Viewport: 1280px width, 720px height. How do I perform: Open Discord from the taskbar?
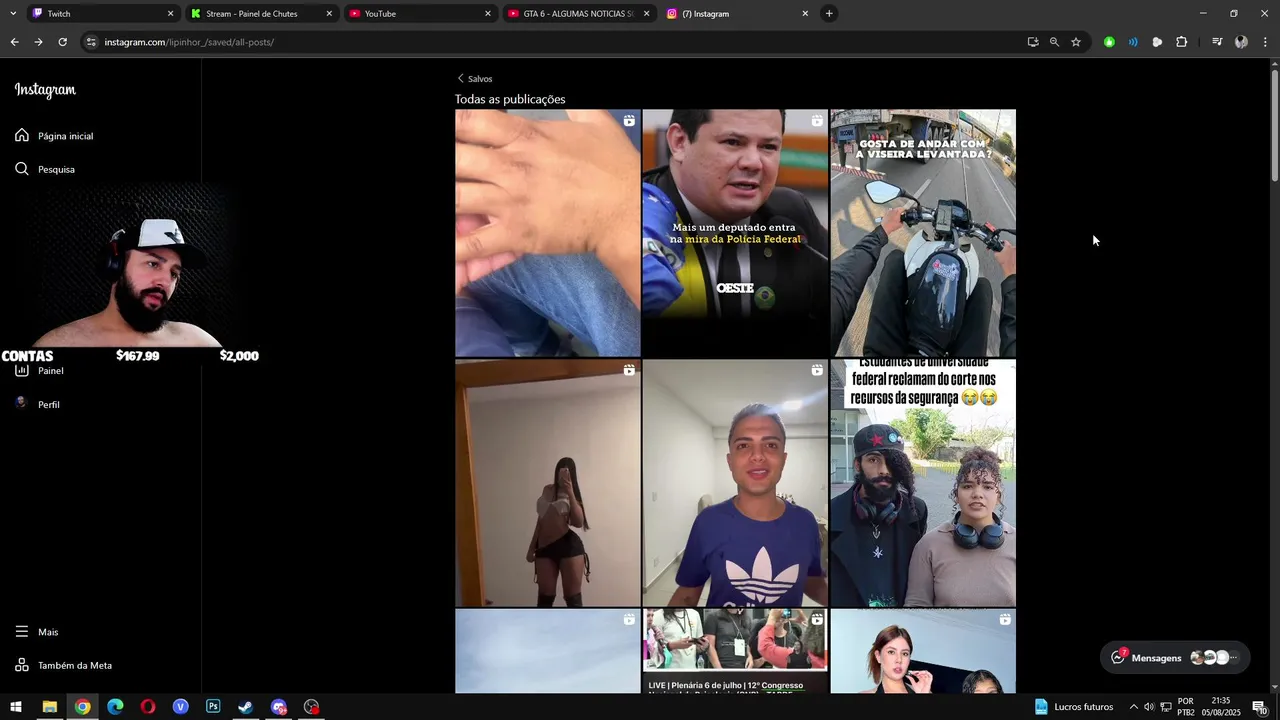tap(279, 707)
